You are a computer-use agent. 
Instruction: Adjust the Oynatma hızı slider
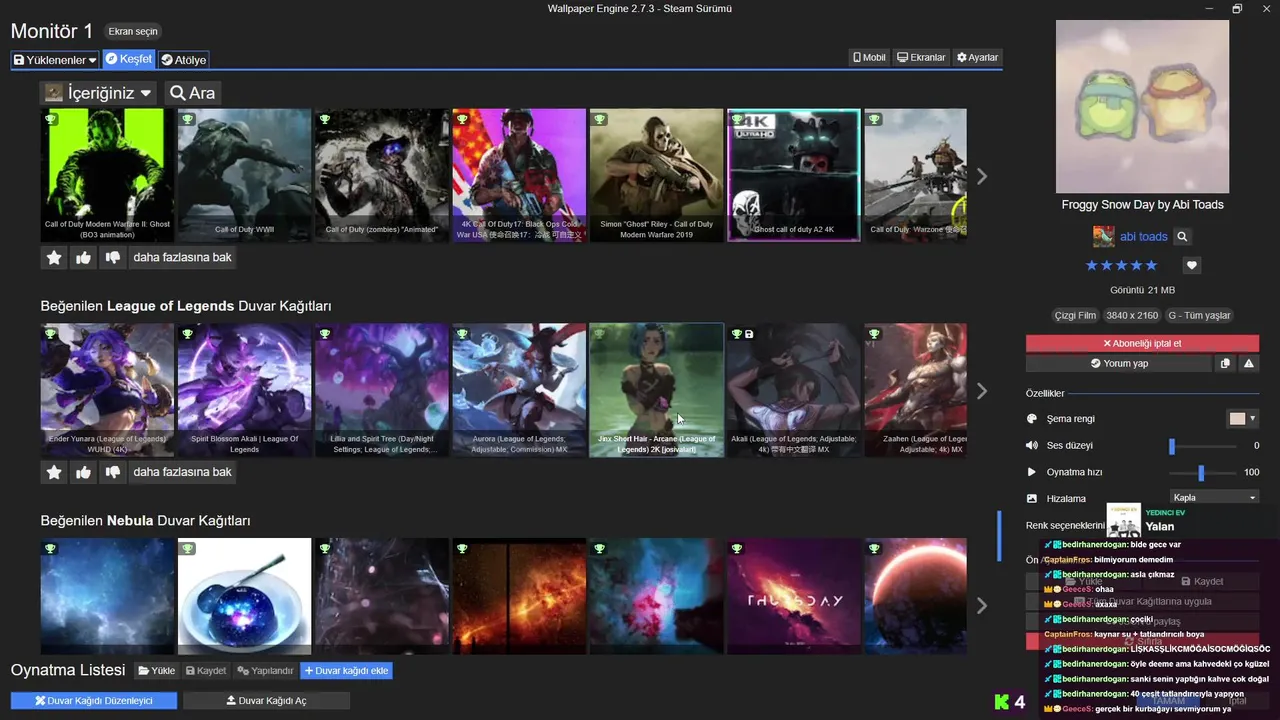pyautogui.click(x=1203, y=472)
